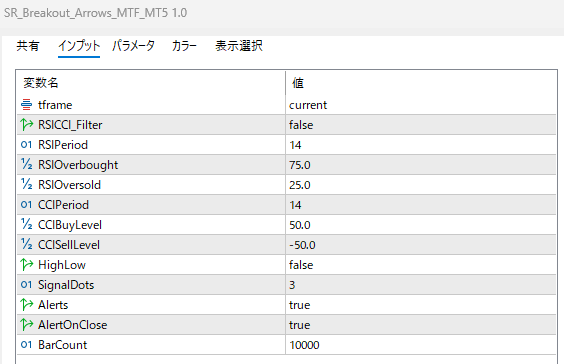Click the boolean icon beside HighLow
This screenshot has width=564, height=364.
coord(27,264)
